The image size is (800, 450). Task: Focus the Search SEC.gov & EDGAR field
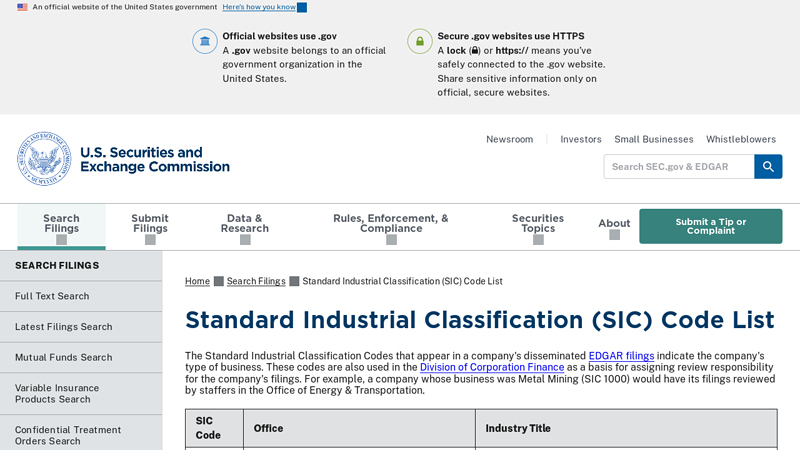point(679,166)
